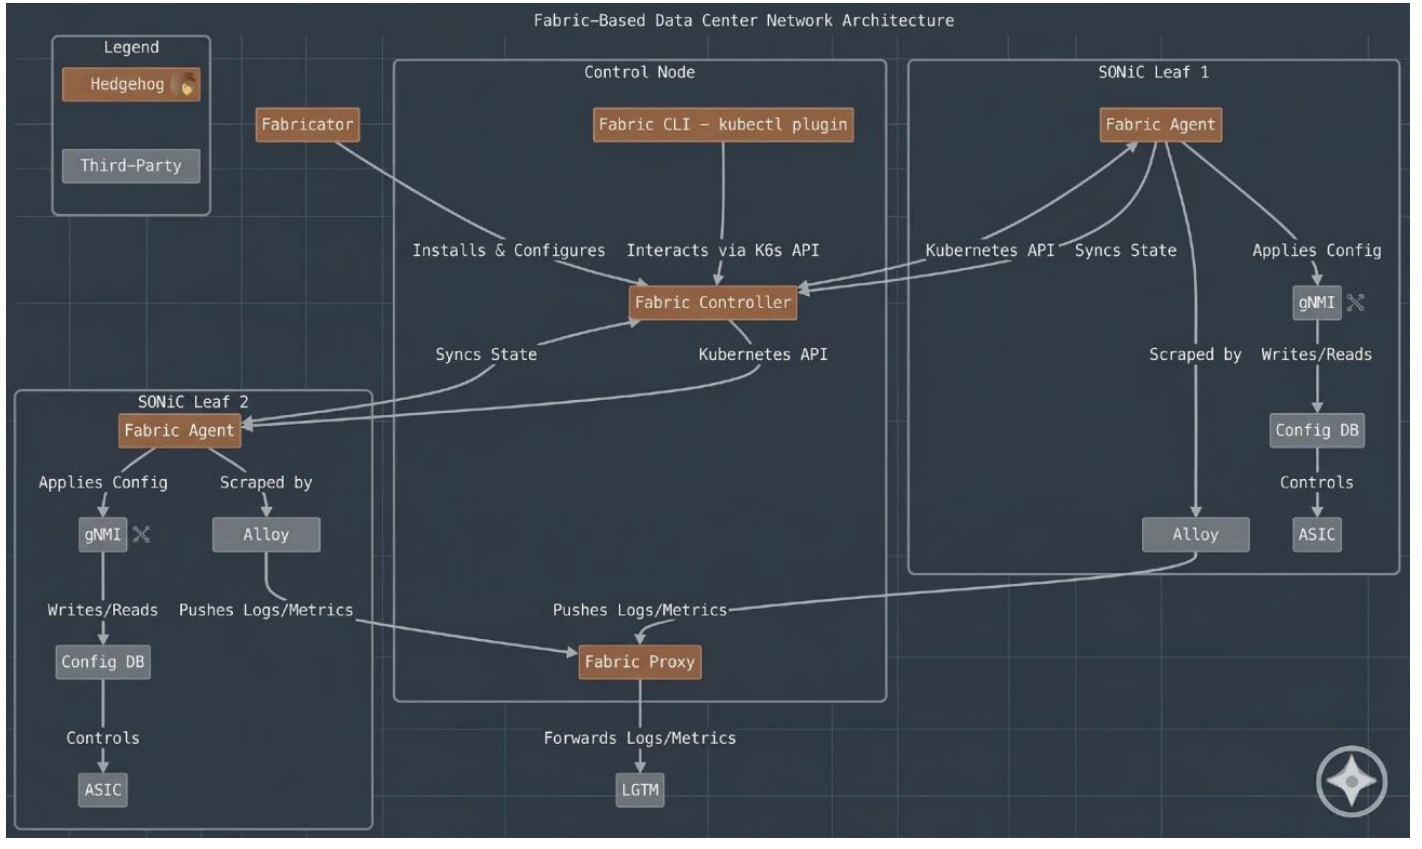Select the Fabric Agent node in SONiC Leaf 1
This screenshot has width=1422, height=849.
point(1160,124)
